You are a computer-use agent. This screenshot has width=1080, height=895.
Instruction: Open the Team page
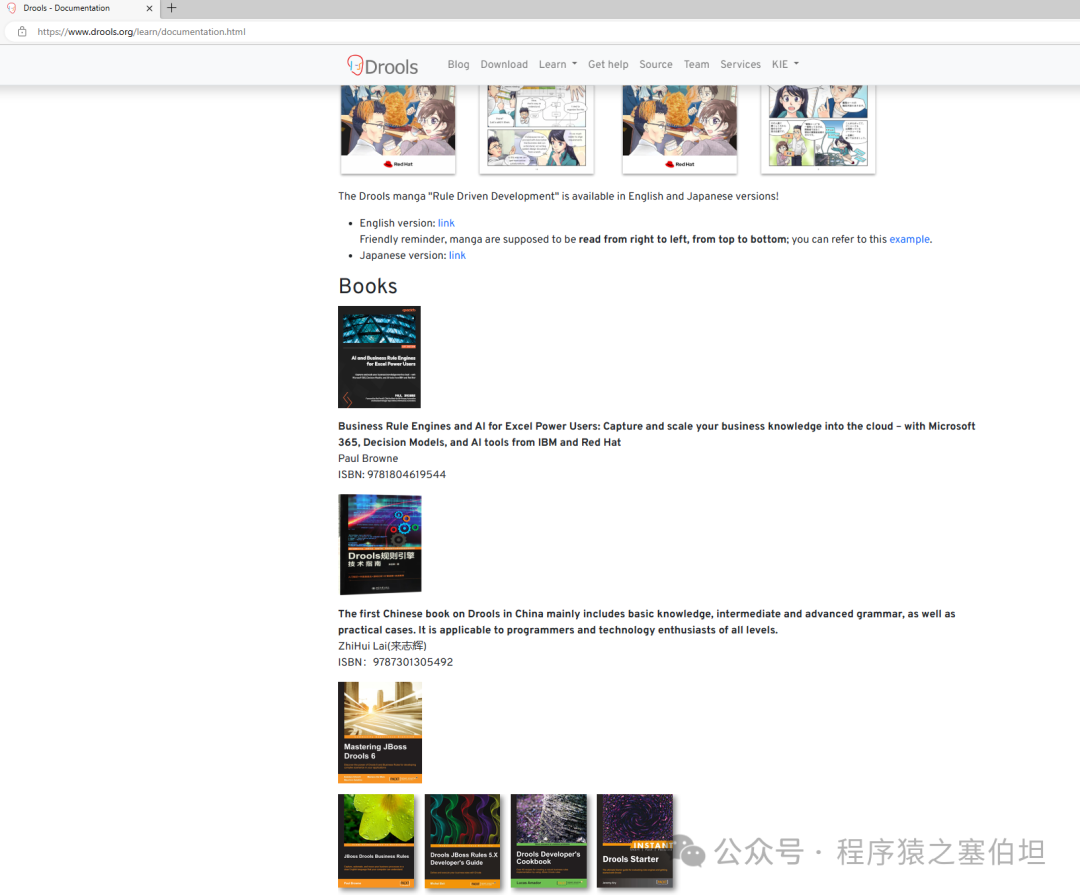pos(696,64)
